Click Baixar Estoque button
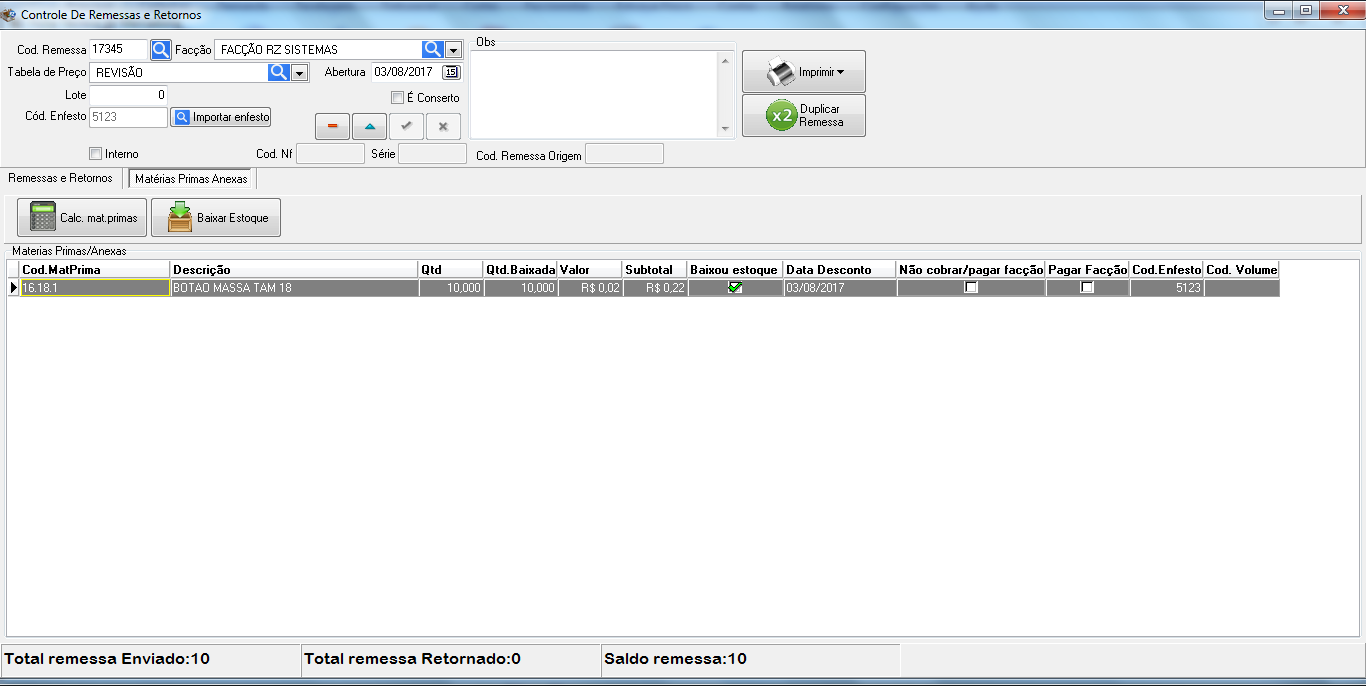This screenshot has width=1366, height=686. pyautogui.click(x=216, y=217)
